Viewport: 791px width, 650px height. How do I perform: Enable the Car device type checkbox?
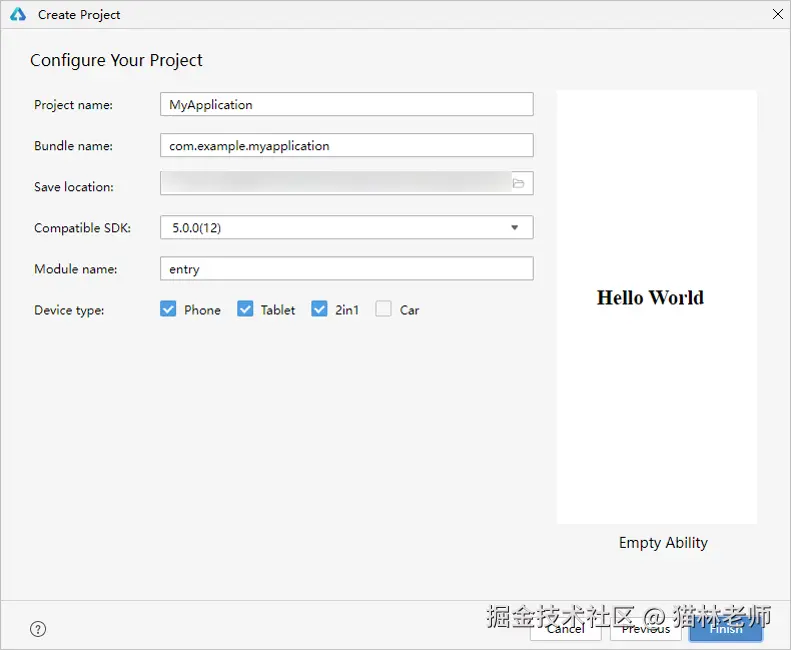(383, 309)
